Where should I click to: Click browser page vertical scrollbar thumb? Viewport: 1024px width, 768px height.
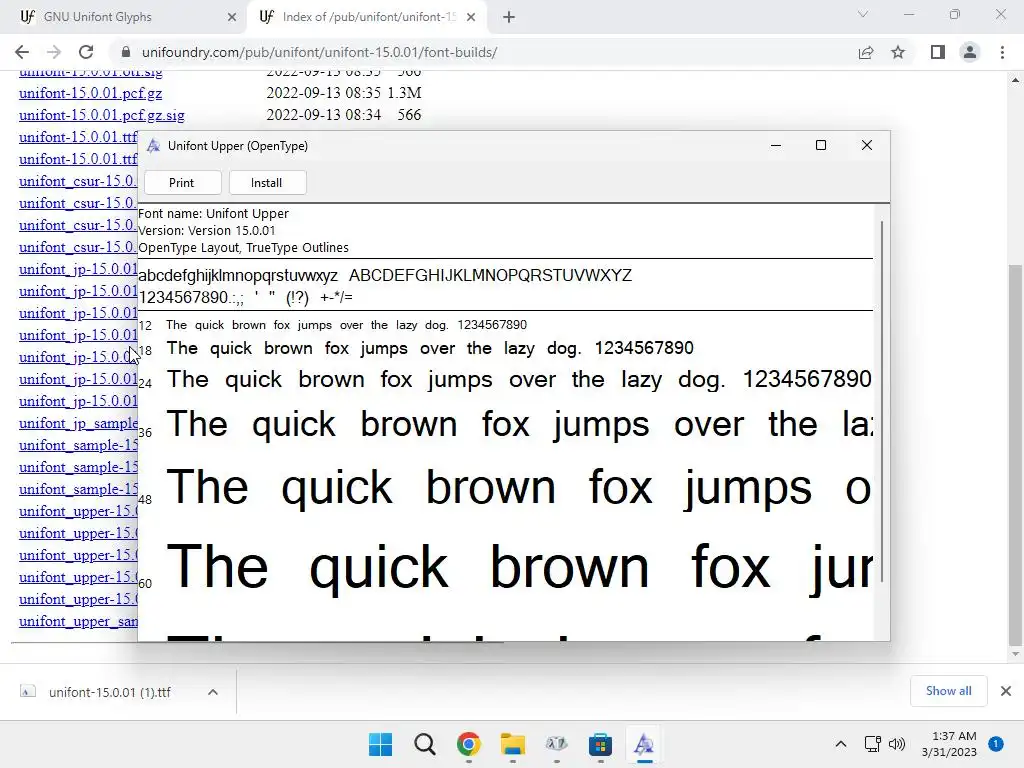click(x=1014, y=454)
